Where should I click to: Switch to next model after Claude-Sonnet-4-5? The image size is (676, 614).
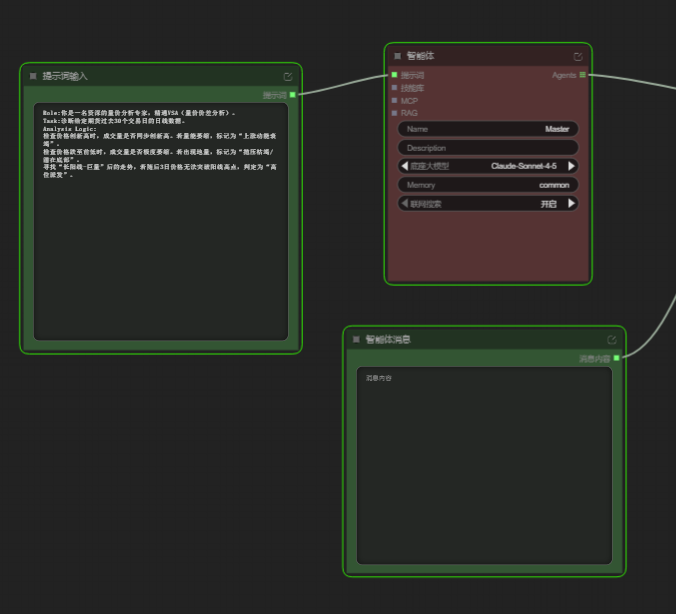point(572,166)
